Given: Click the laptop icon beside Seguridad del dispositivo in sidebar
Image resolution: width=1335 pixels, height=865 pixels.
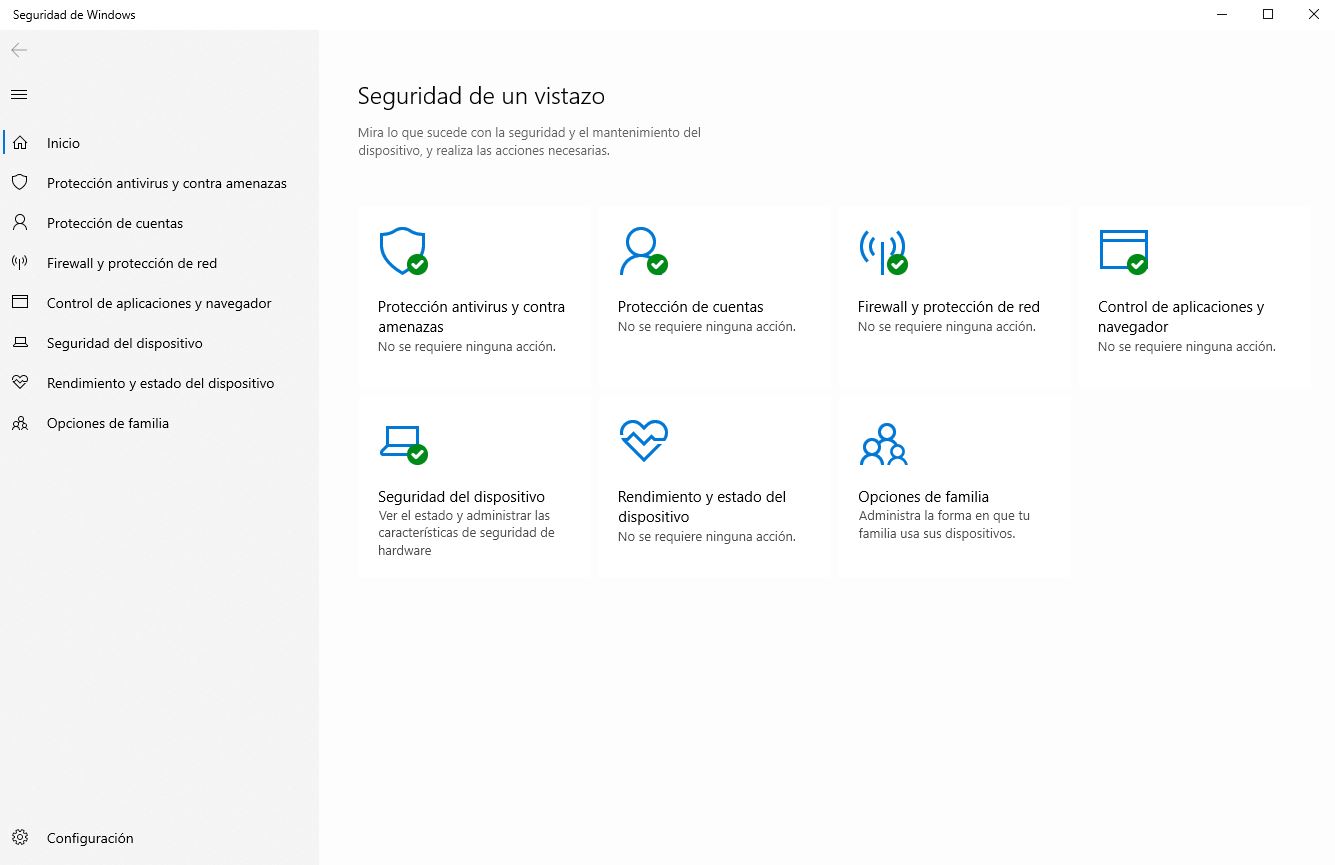Looking at the screenshot, I should (19, 343).
